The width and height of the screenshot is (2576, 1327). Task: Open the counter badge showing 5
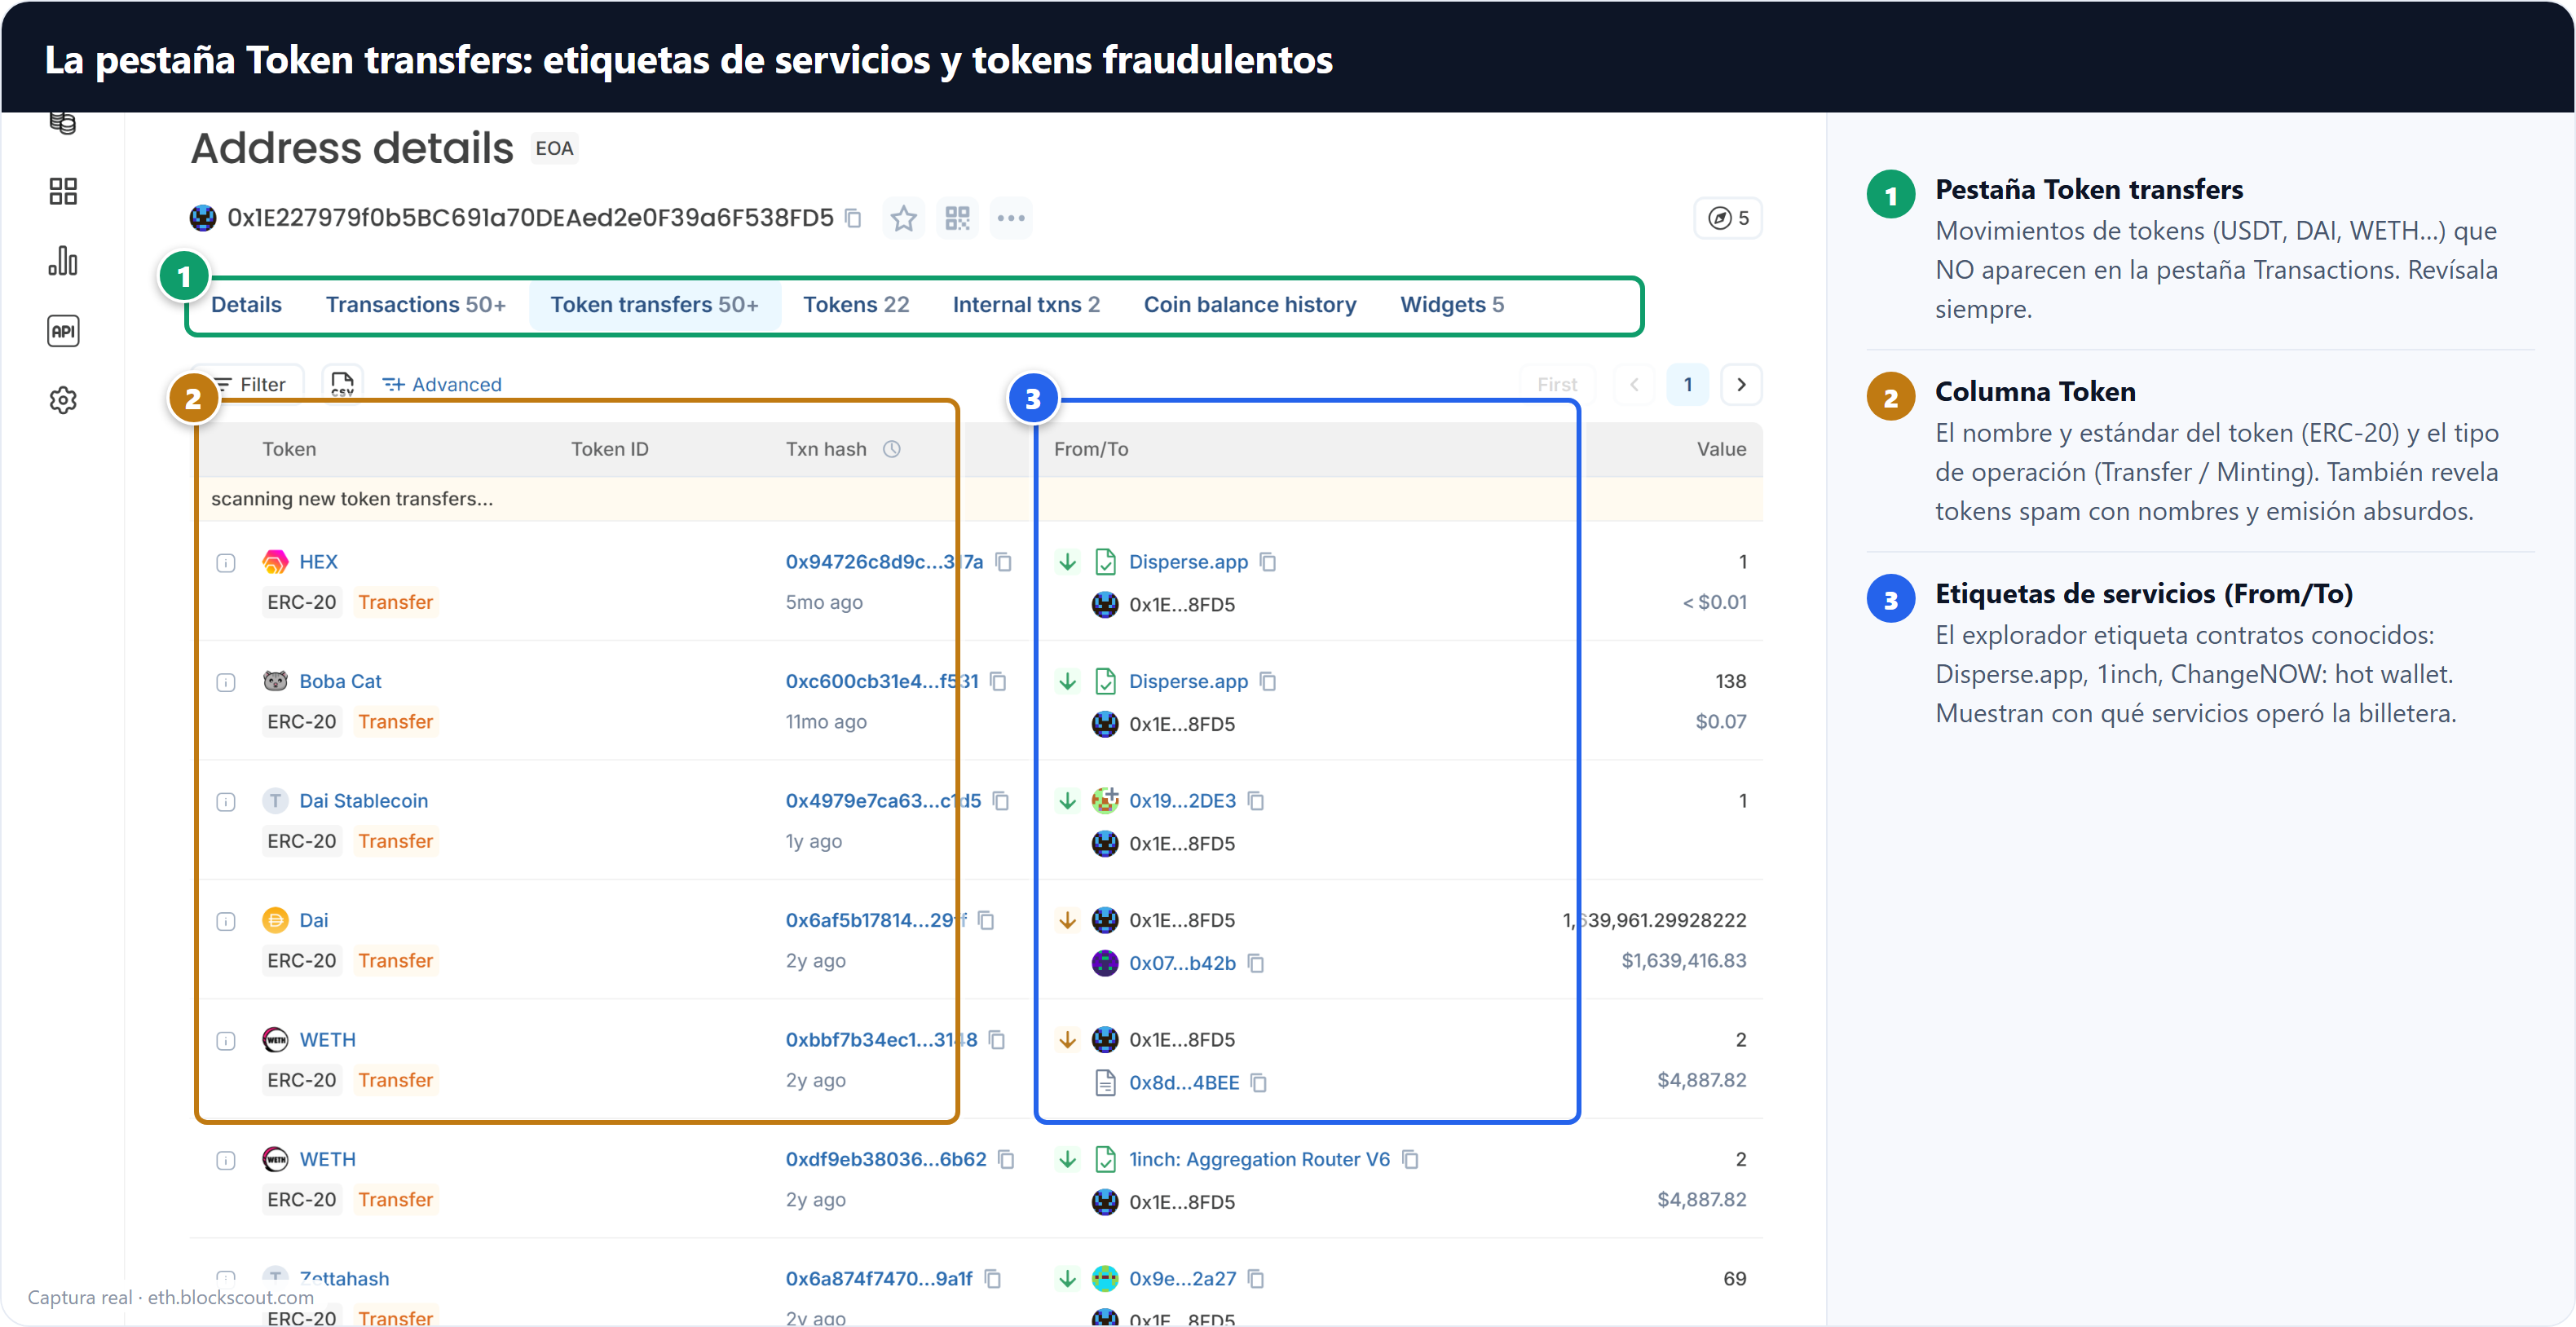(x=1728, y=218)
